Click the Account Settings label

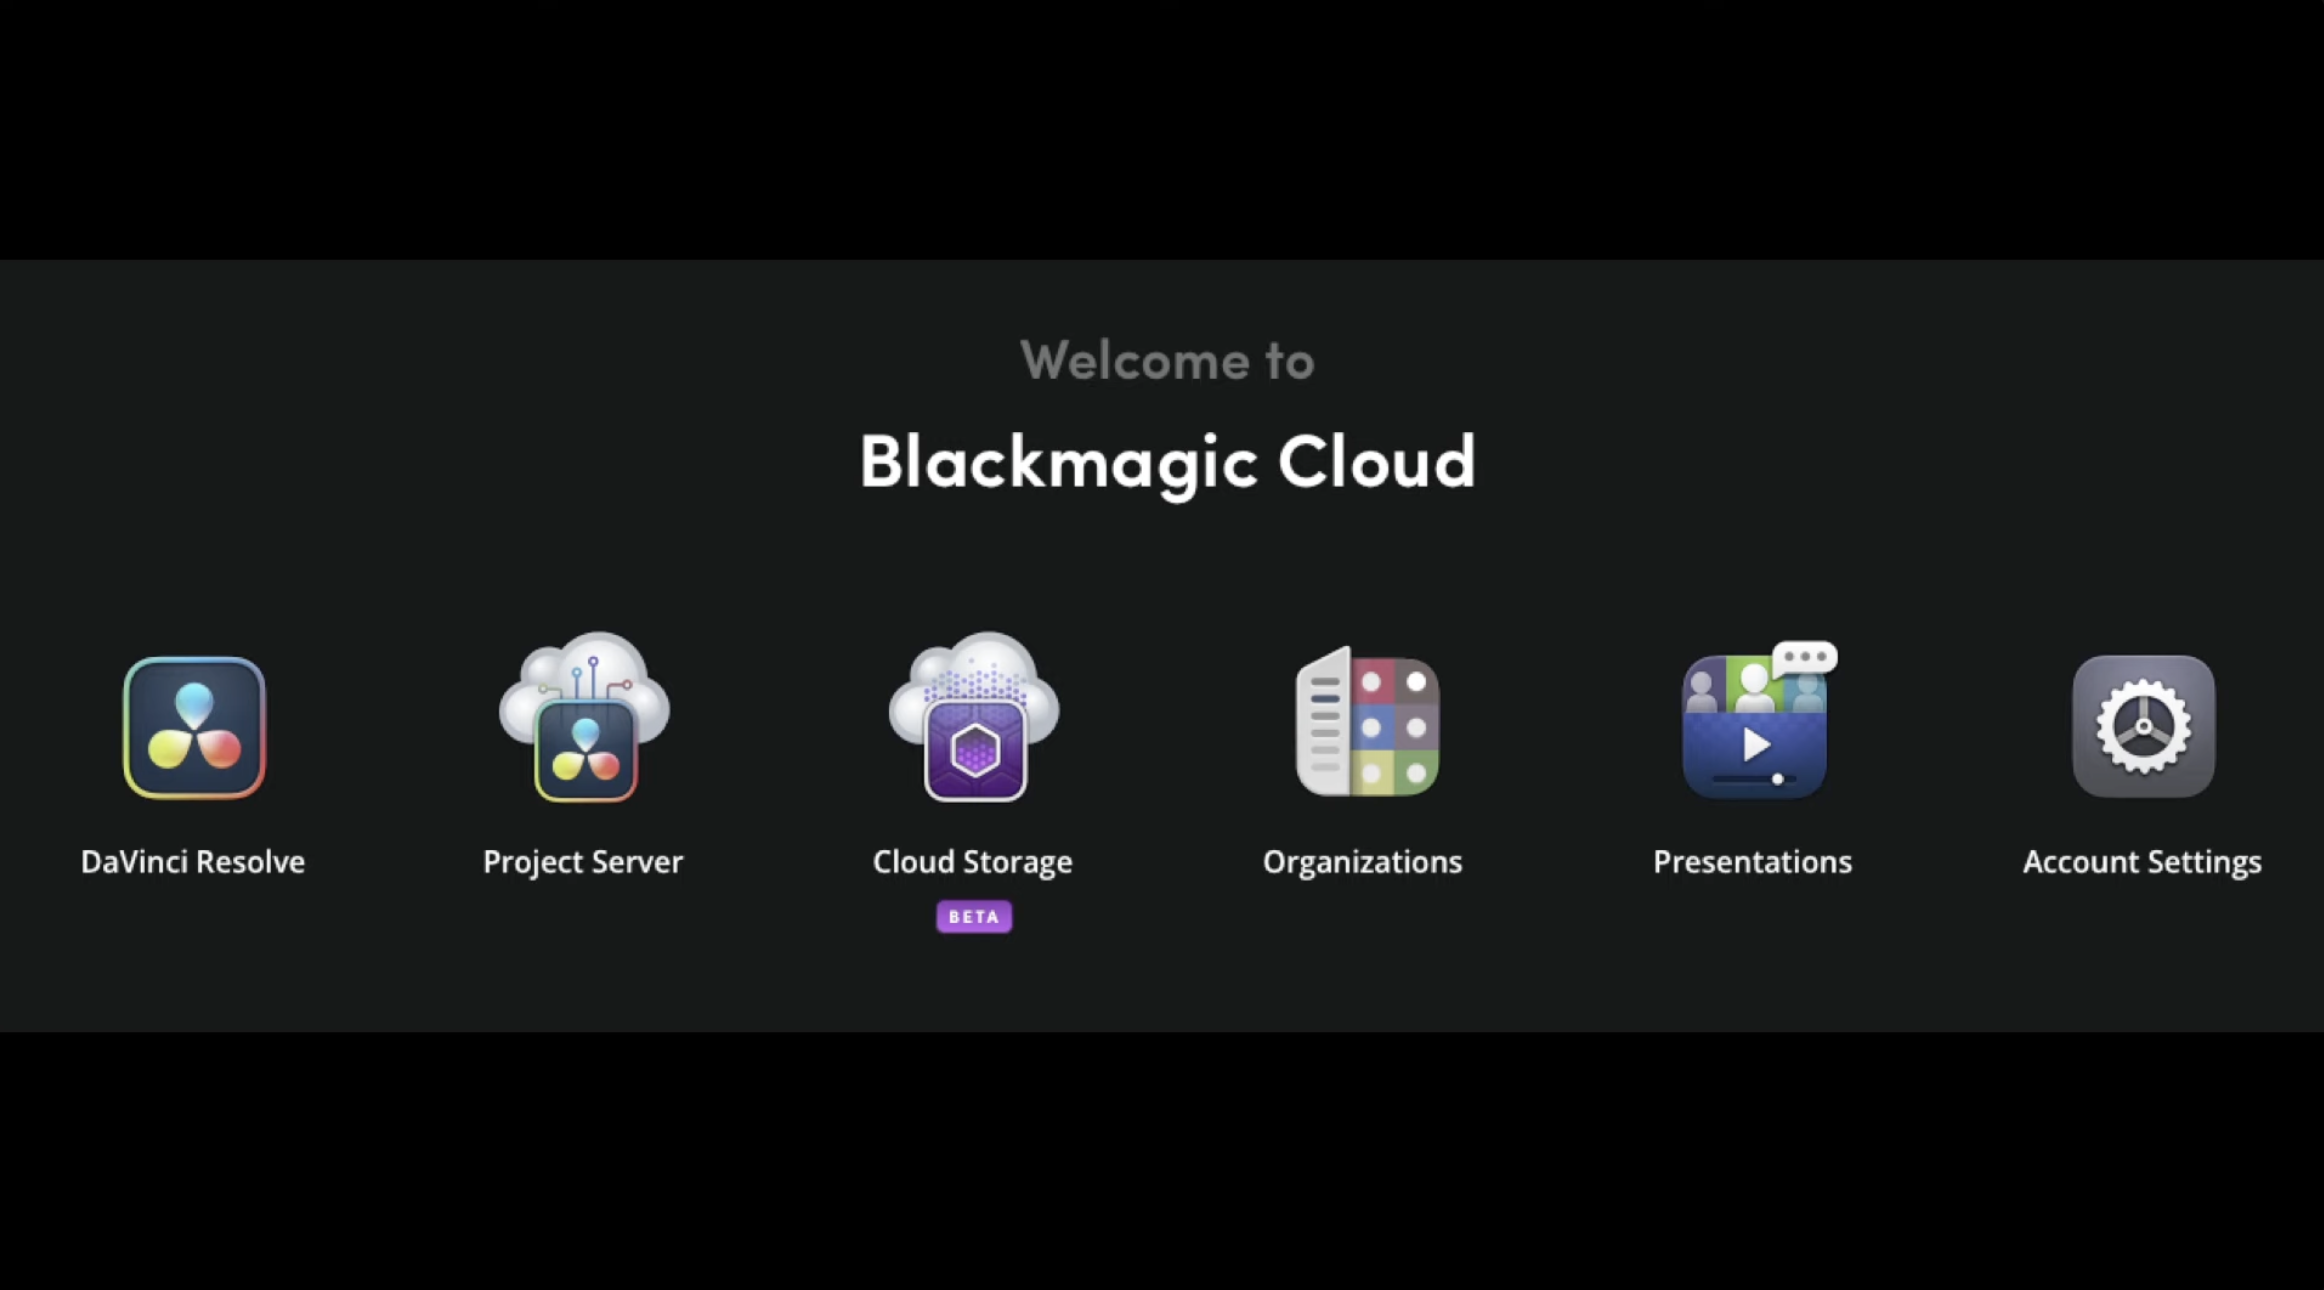point(2142,862)
